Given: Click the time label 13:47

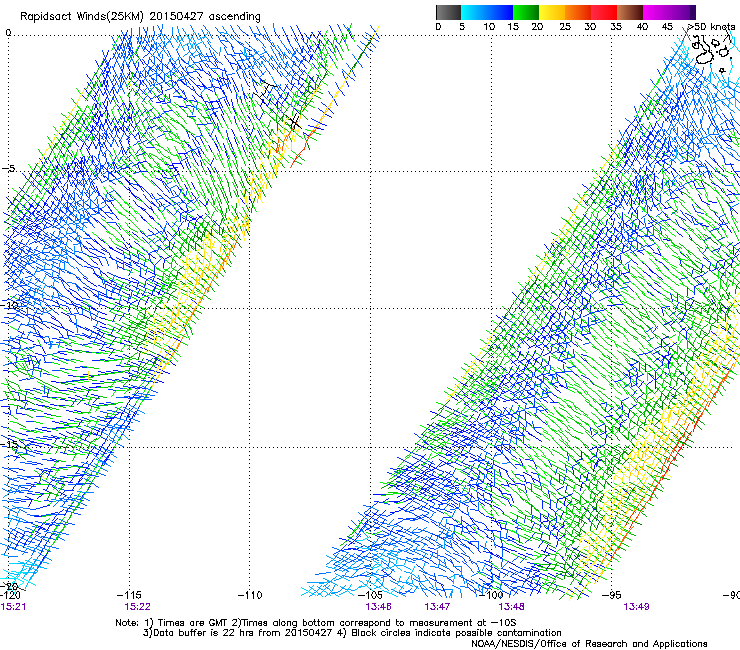Looking at the screenshot, I should click(437, 607).
